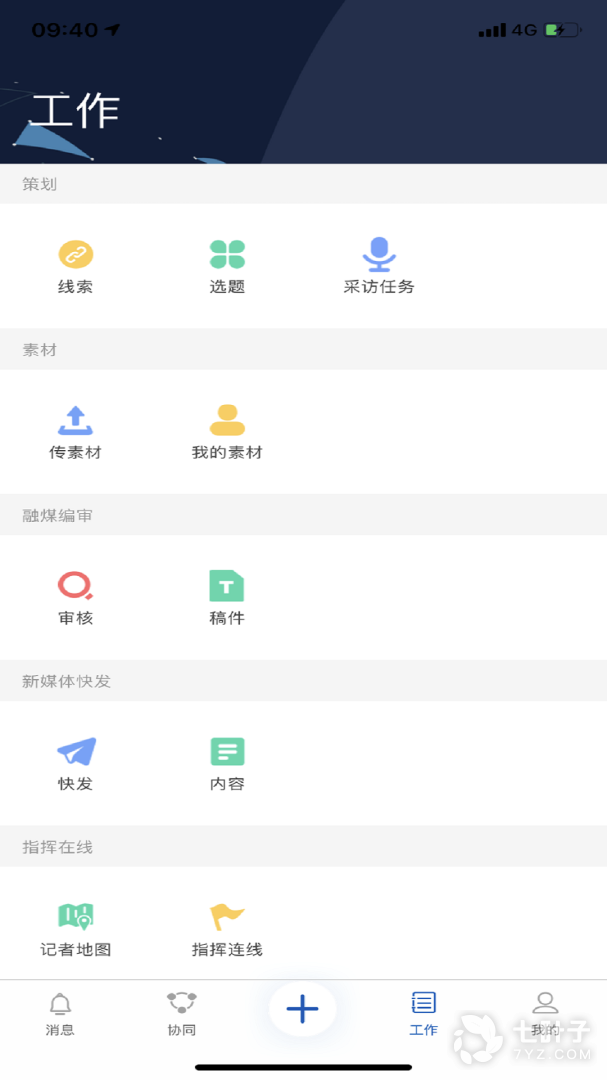Tap the 选题 four-leaf clover icon
607x1080 pixels.
coord(227,255)
